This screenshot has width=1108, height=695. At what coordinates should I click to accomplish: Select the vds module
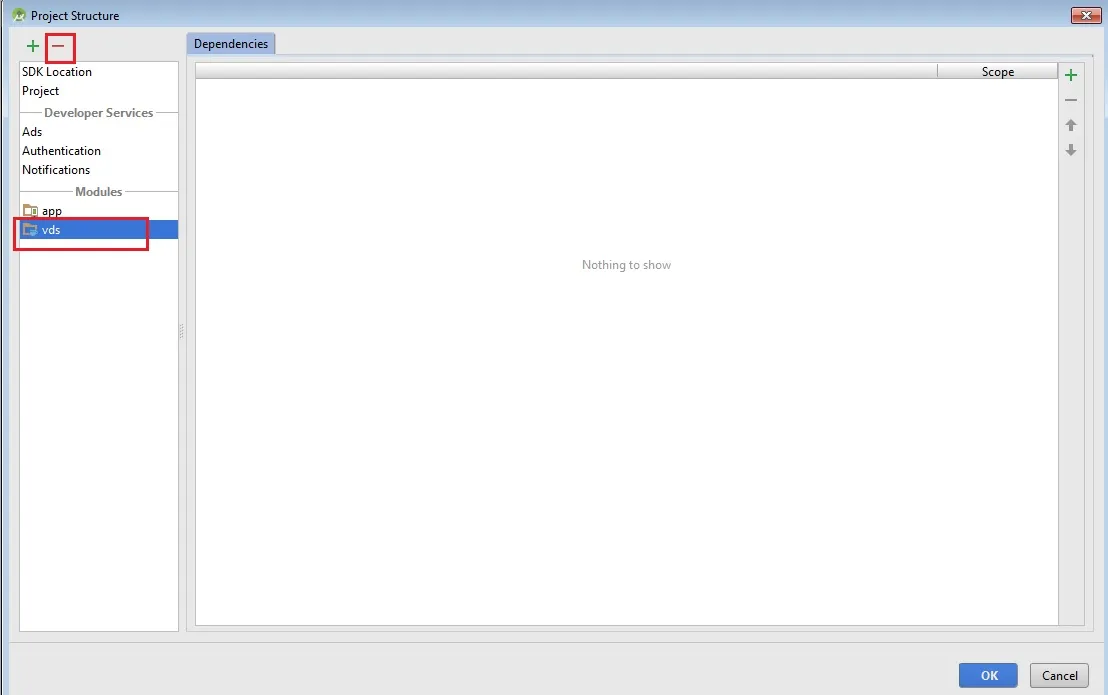pos(98,230)
